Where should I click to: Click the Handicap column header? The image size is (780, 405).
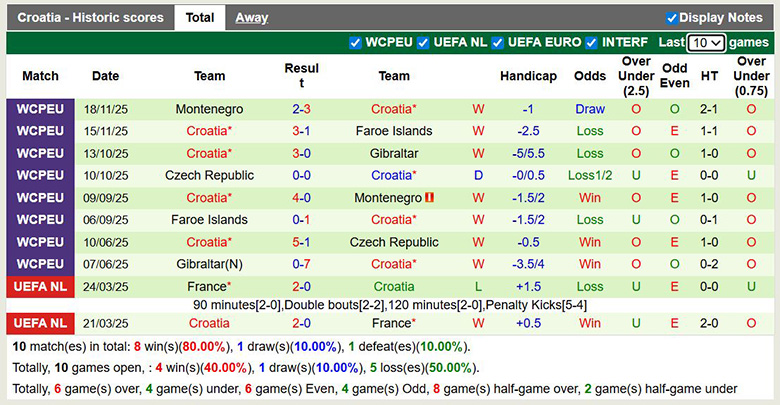(528, 76)
